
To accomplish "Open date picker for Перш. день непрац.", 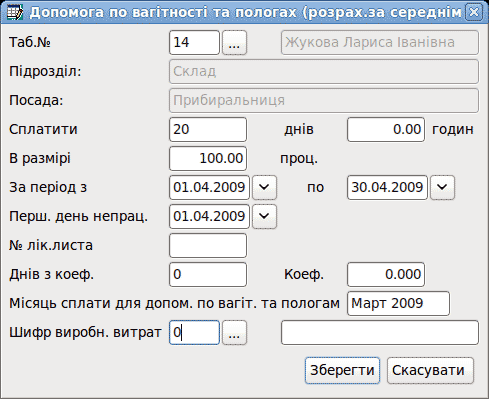I will [264, 216].
